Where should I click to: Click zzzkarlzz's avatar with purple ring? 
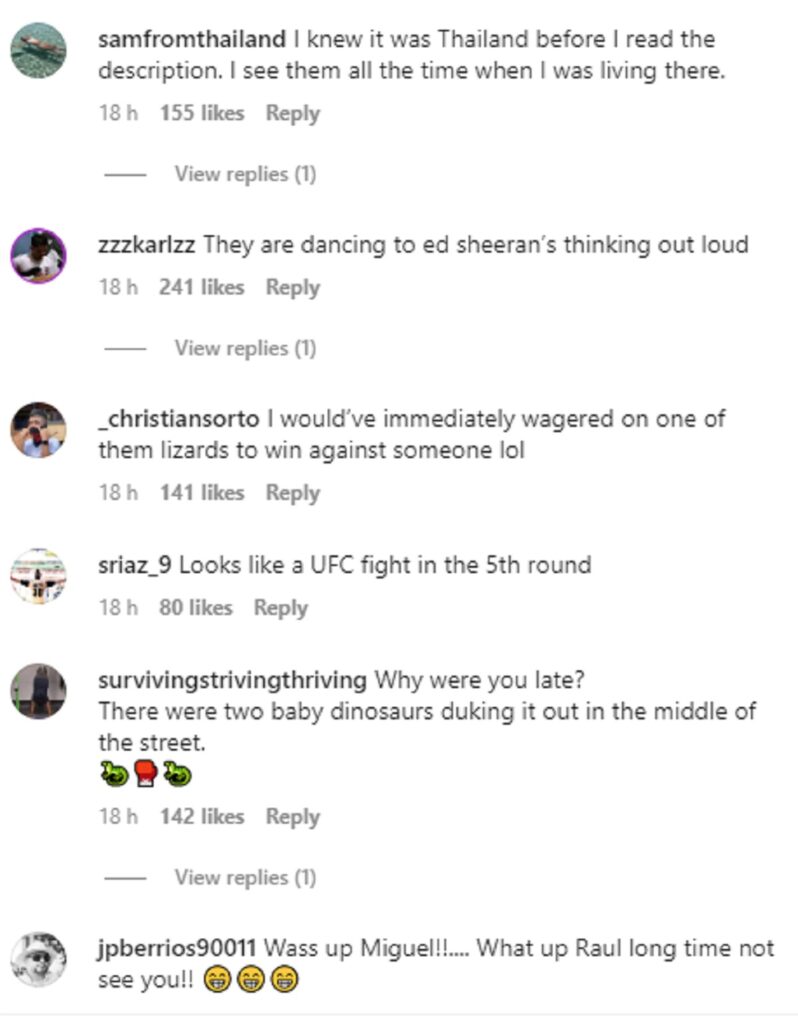coord(38,256)
